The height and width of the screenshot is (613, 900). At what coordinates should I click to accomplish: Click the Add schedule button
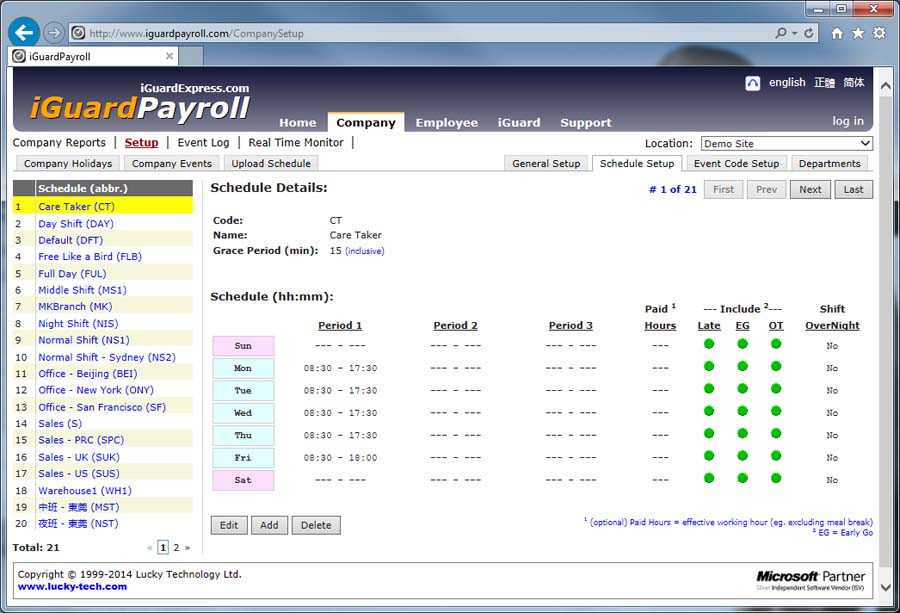[x=269, y=525]
